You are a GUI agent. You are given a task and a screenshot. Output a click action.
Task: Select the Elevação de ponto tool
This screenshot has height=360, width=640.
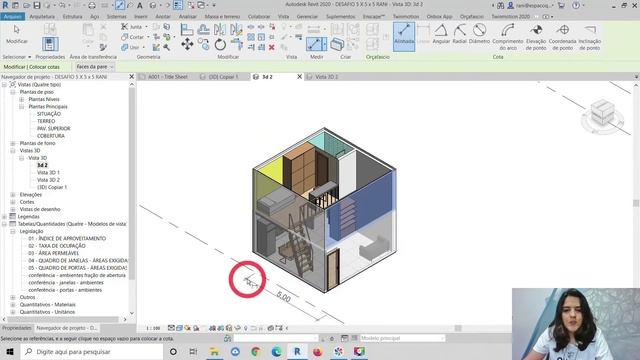pos(536,37)
